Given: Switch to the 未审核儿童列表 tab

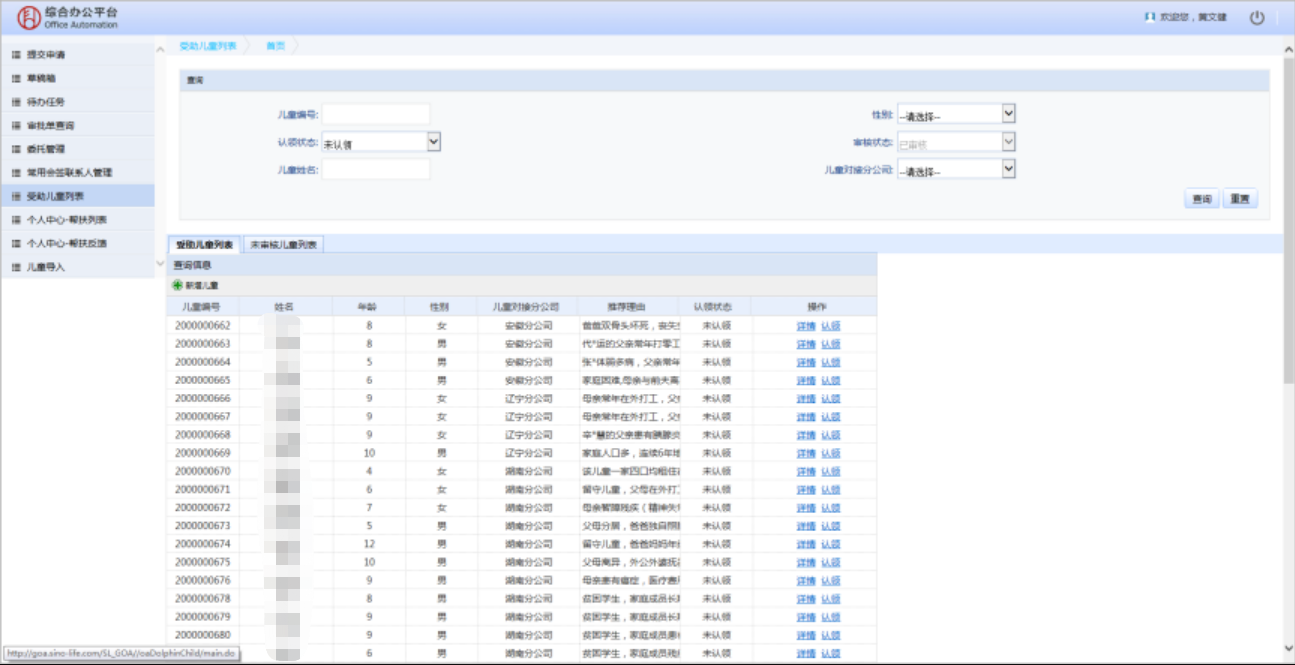Looking at the screenshot, I should [283, 245].
